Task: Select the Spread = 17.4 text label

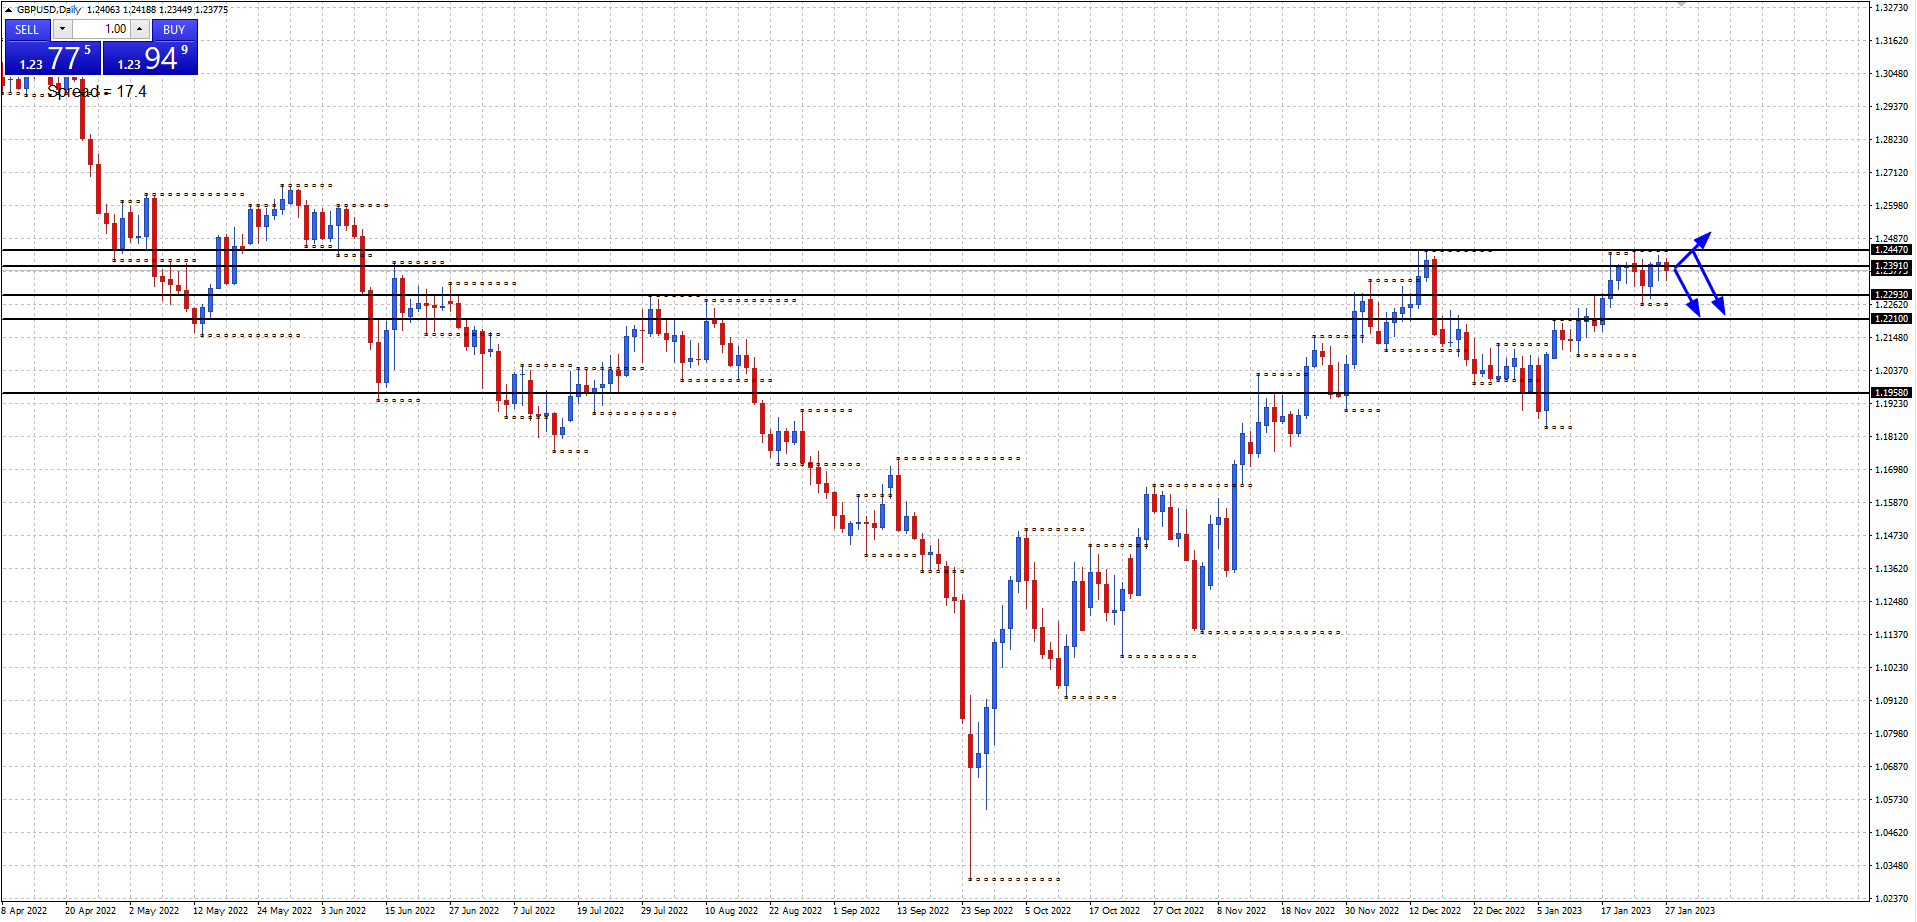Action: pos(97,91)
